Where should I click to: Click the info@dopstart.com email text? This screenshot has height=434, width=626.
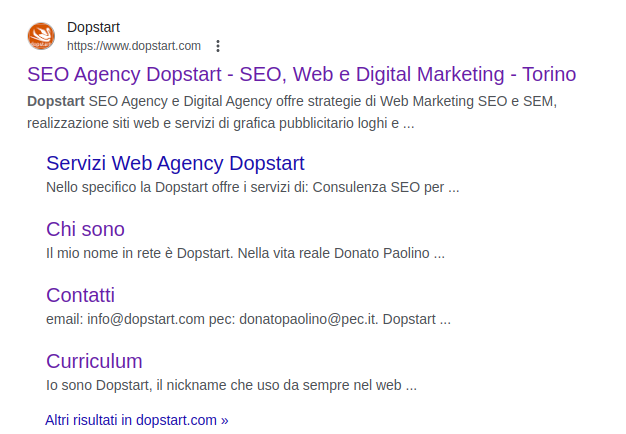coord(146,319)
